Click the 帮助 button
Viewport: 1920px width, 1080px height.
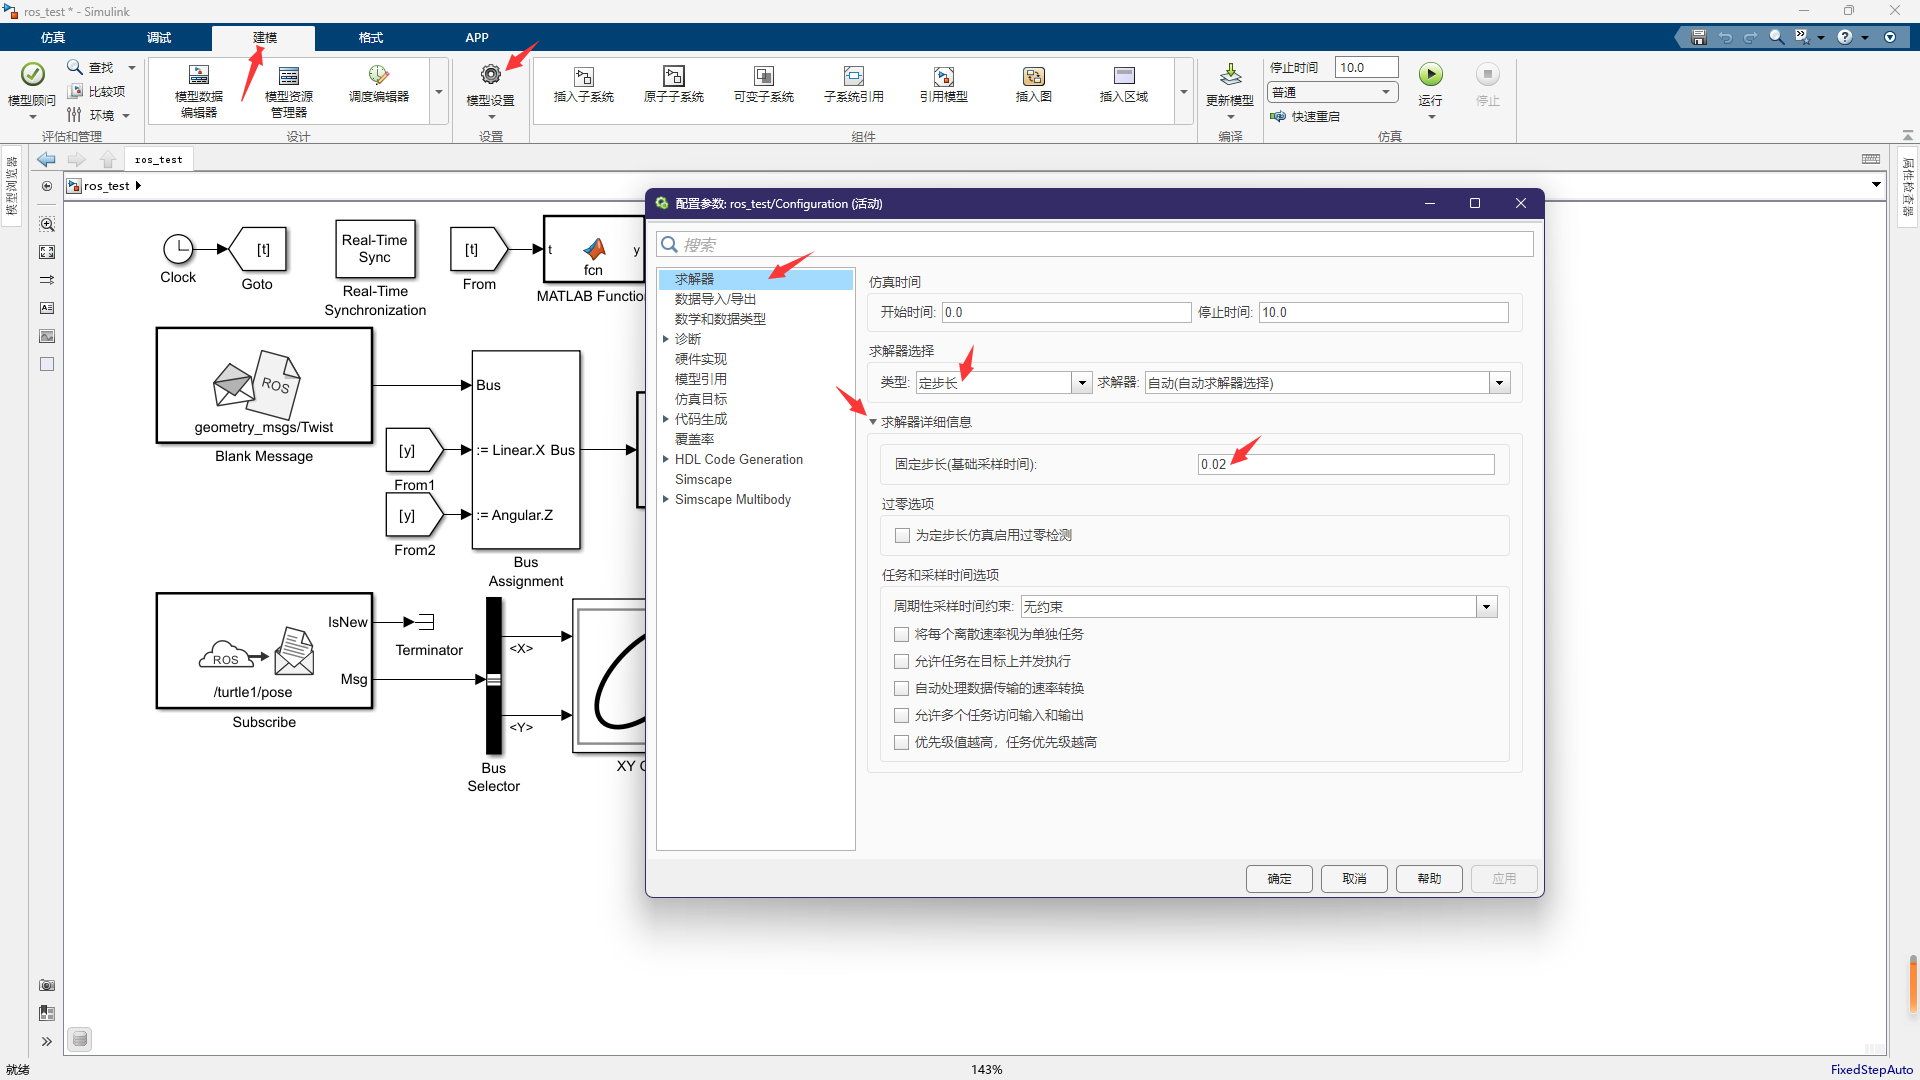point(1429,879)
